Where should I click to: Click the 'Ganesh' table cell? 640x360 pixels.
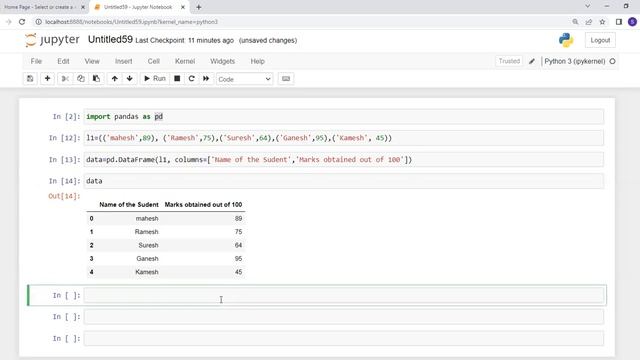click(x=147, y=259)
